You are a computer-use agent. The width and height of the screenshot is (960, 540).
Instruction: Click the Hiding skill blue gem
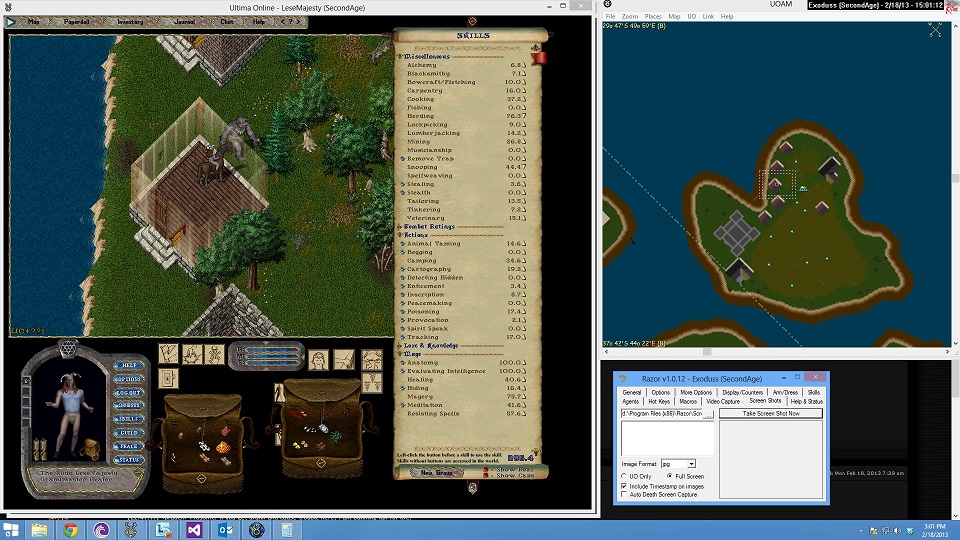(403, 388)
